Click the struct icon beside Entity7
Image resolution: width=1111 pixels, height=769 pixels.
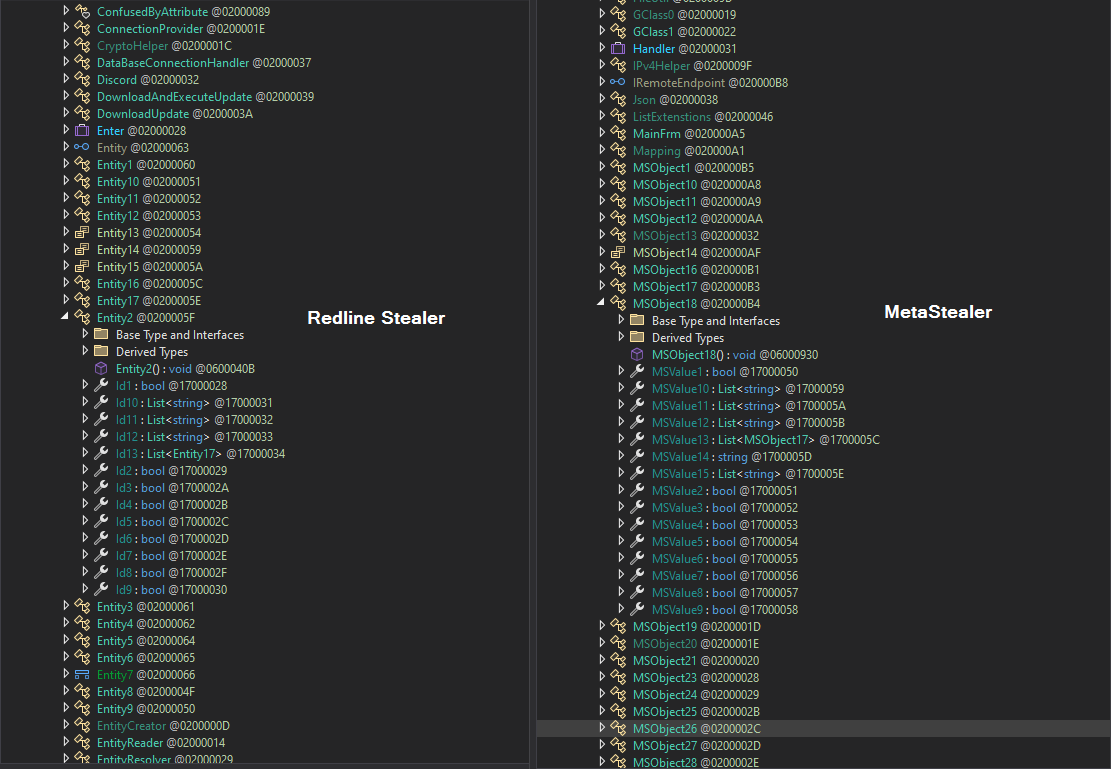[x=82, y=675]
